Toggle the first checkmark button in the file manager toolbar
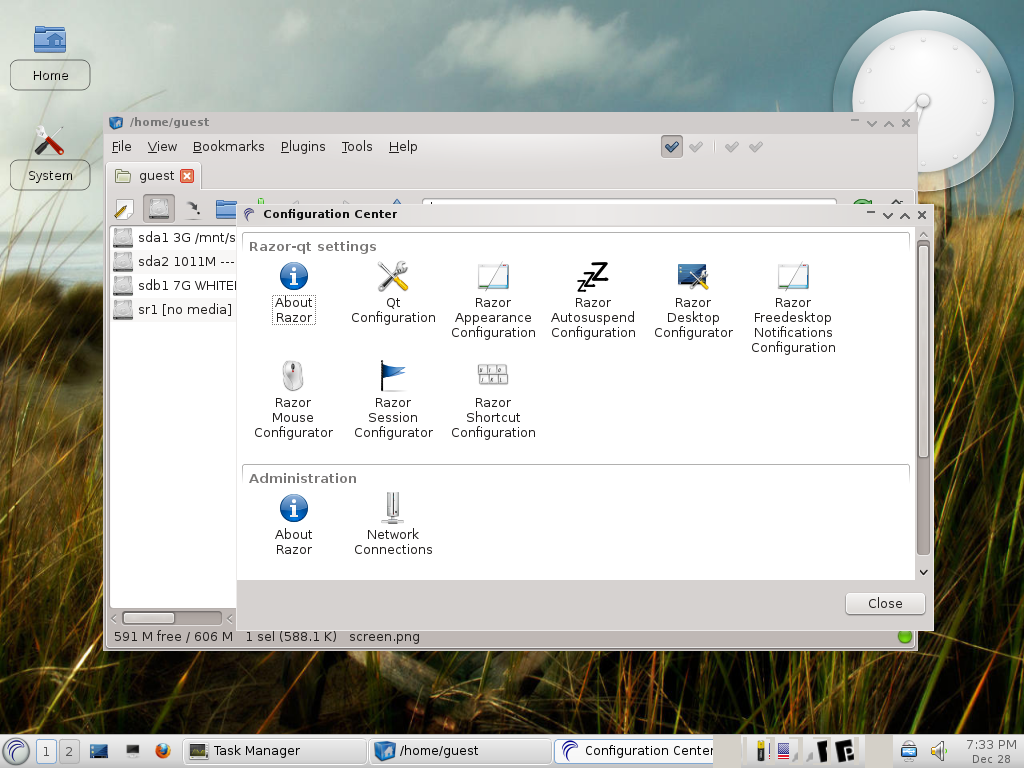Image resolution: width=1024 pixels, height=768 pixels. click(x=671, y=147)
